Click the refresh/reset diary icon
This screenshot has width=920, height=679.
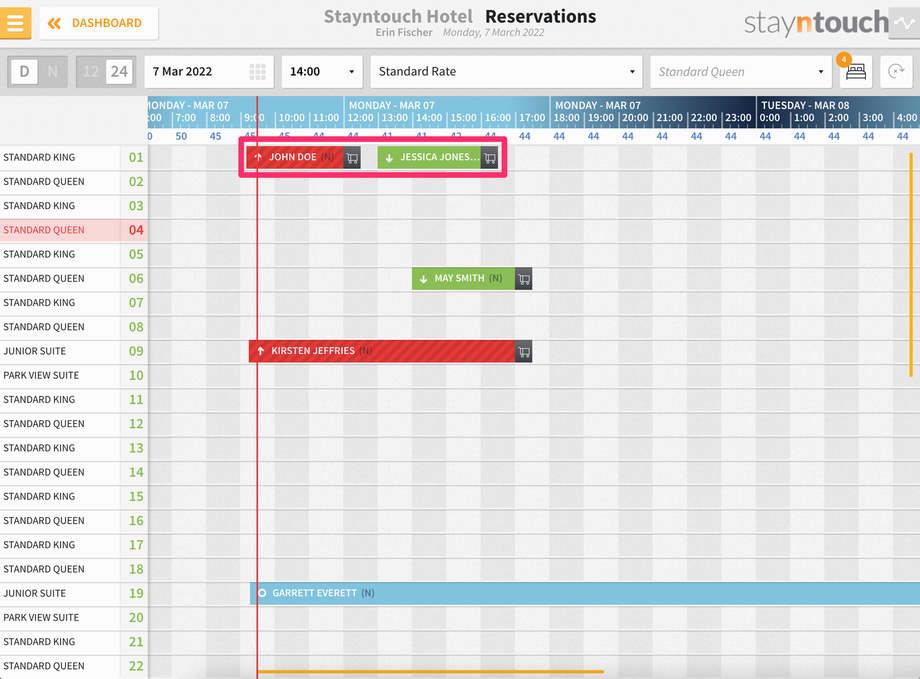(x=896, y=72)
